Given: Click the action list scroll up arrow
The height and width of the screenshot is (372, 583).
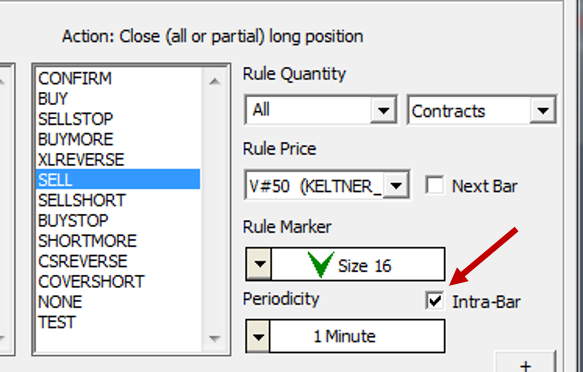Looking at the screenshot, I should pos(215,81).
